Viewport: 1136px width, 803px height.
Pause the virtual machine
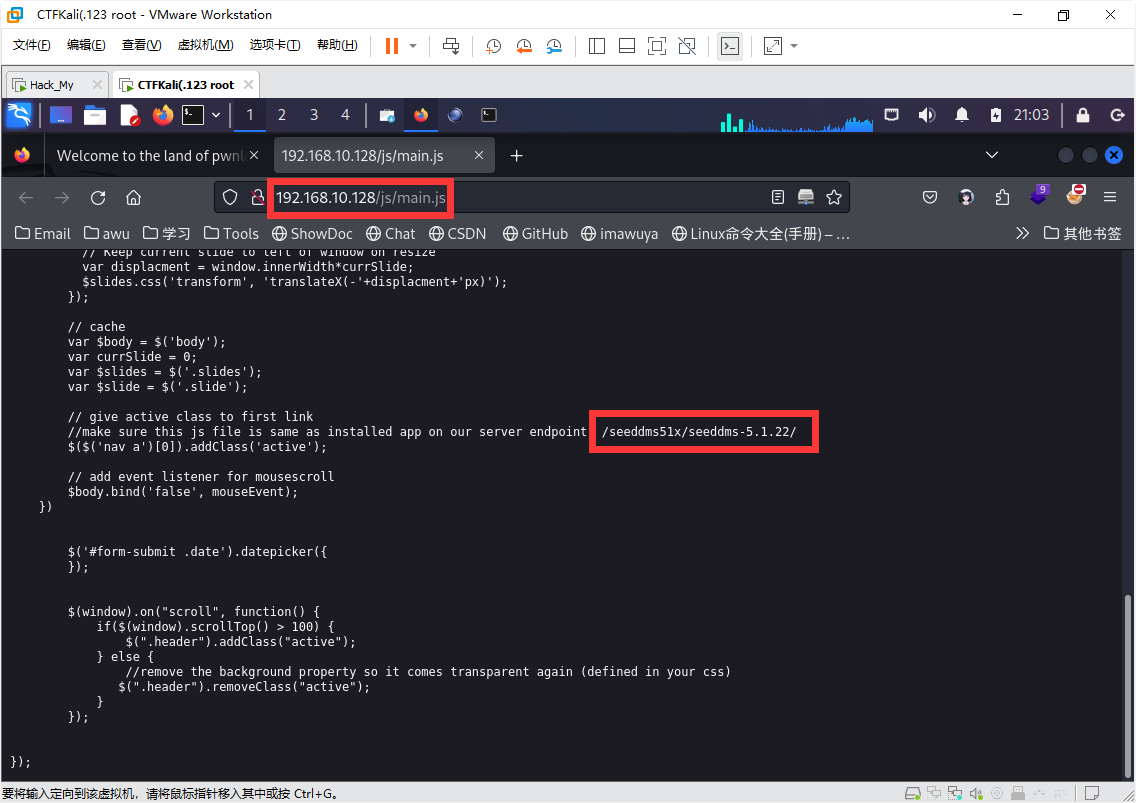tap(392, 46)
